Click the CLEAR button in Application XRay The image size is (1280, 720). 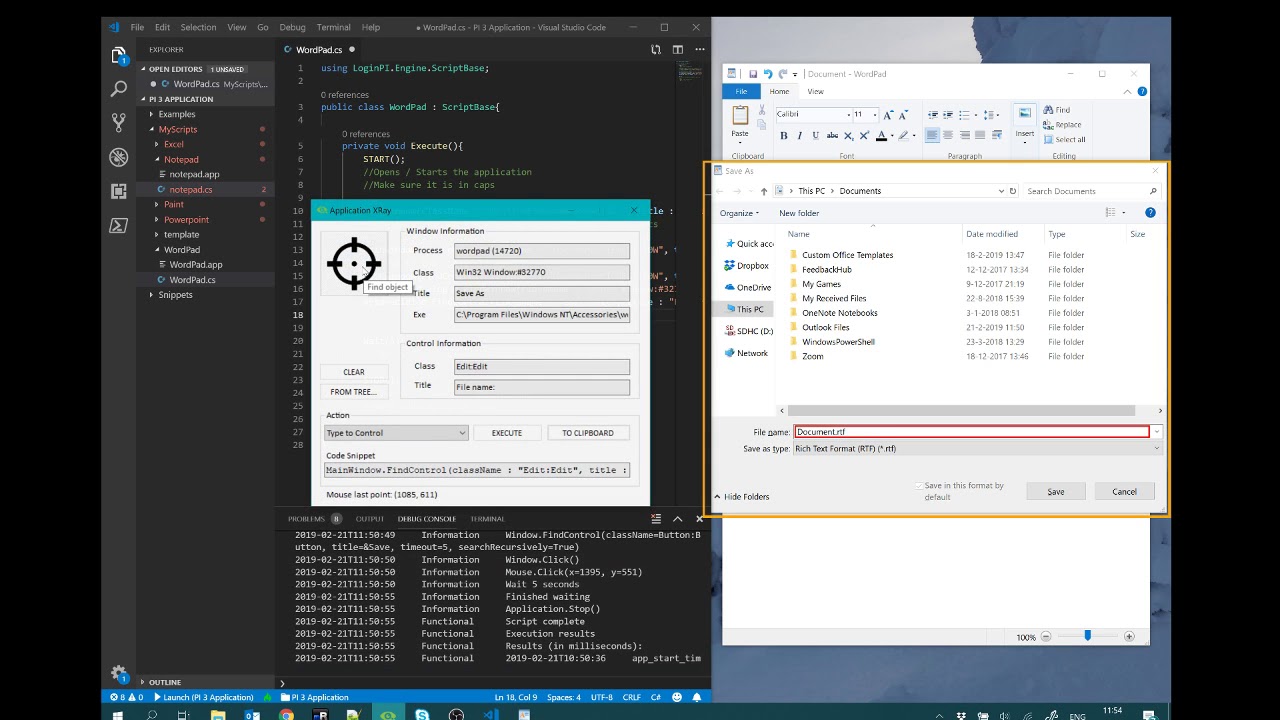[x=354, y=372]
